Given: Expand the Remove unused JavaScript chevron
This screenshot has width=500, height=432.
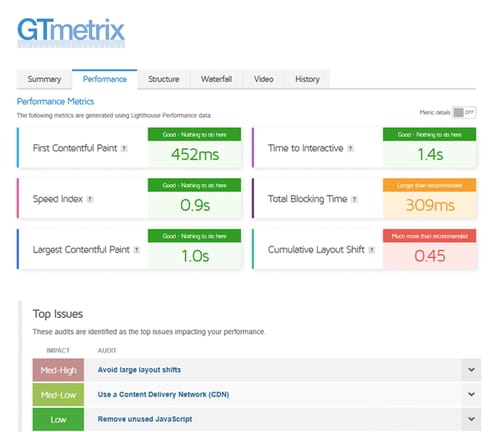Looking at the screenshot, I should tap(471, 419).
